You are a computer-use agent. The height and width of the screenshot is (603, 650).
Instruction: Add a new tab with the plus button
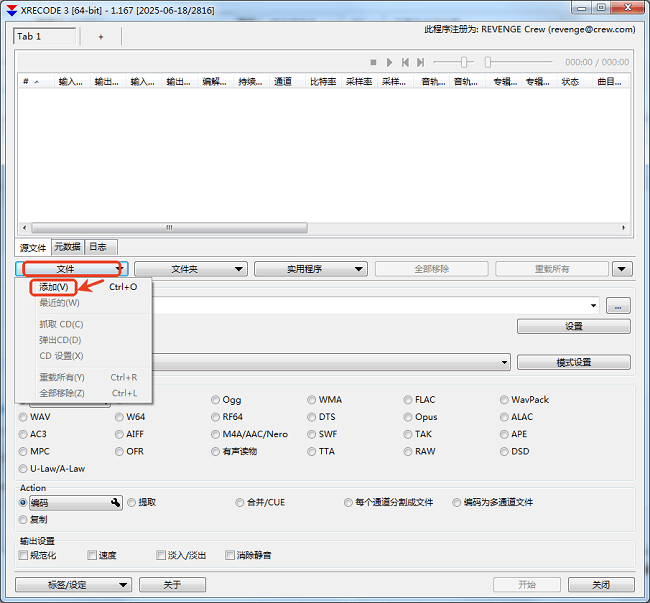pos(101,37)
